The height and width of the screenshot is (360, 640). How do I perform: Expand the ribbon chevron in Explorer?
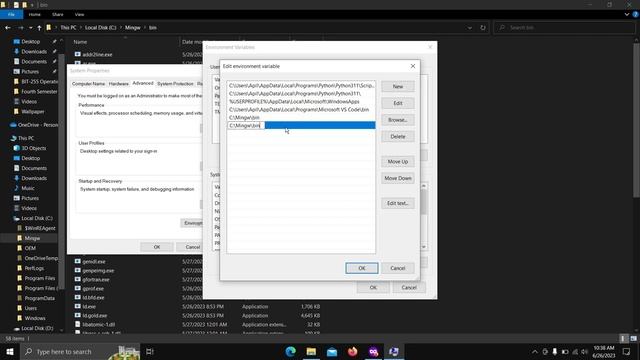click(x=627, y=14)
